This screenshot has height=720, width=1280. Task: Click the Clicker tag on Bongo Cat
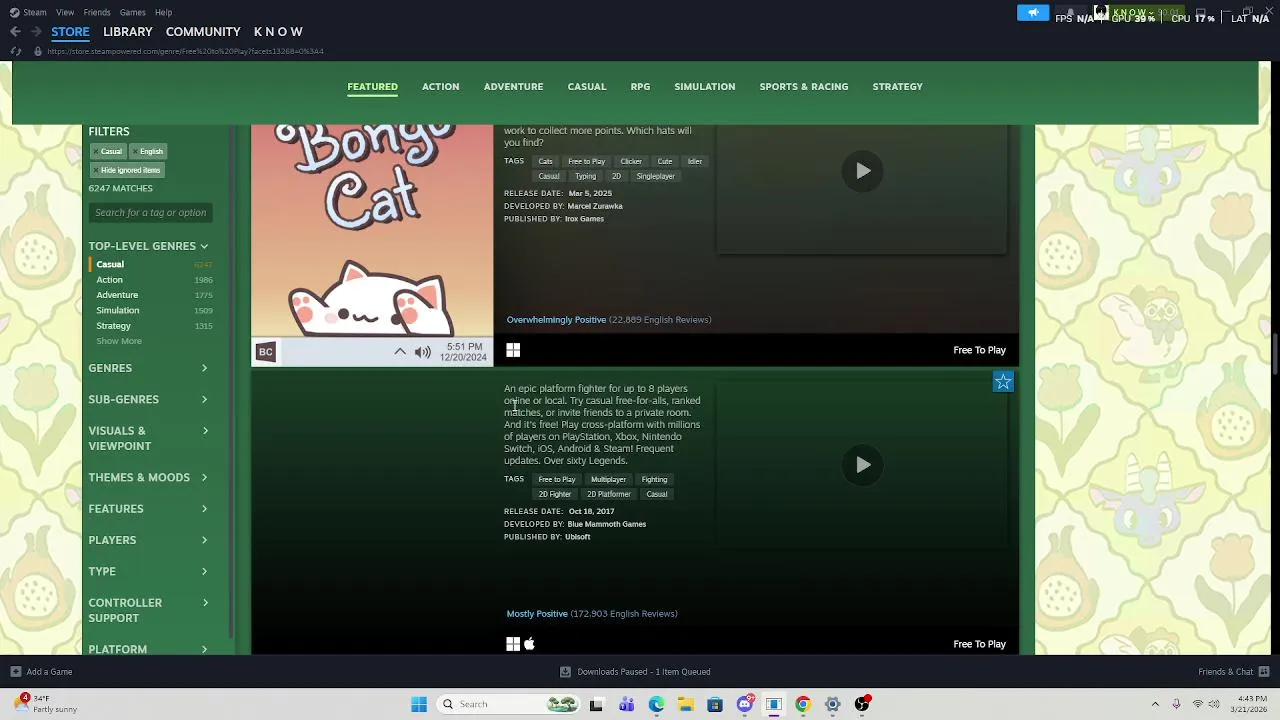(631, 161)
